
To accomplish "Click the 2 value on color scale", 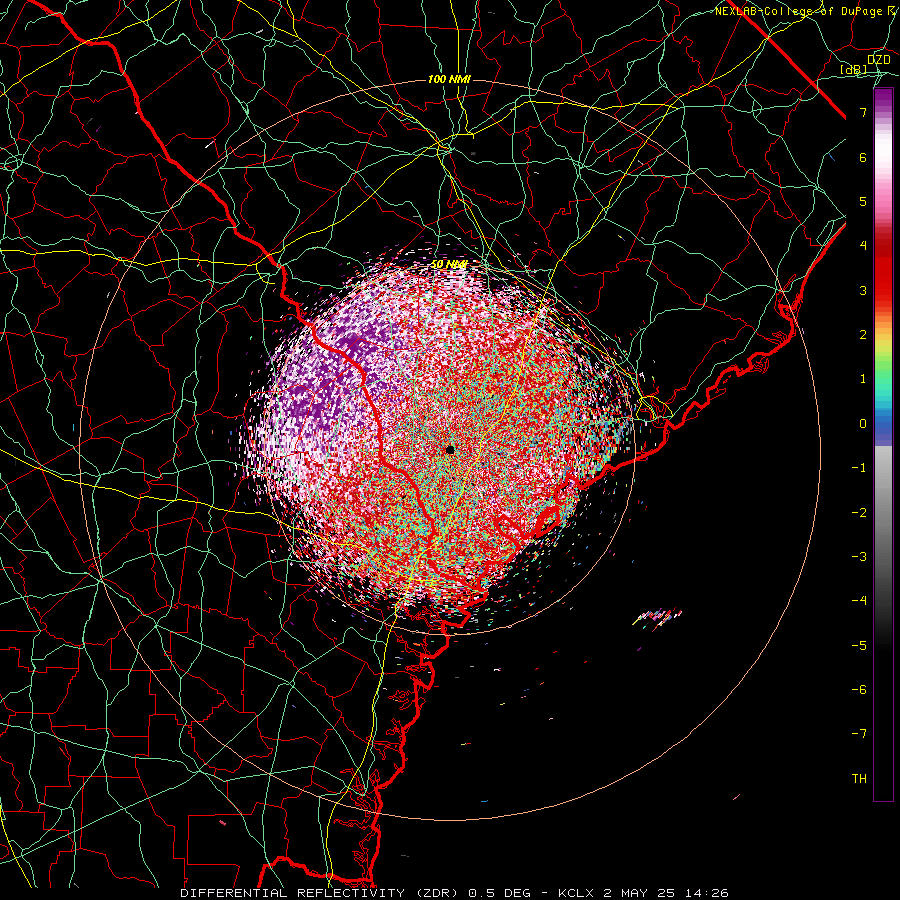I will [x=863, y=335].
